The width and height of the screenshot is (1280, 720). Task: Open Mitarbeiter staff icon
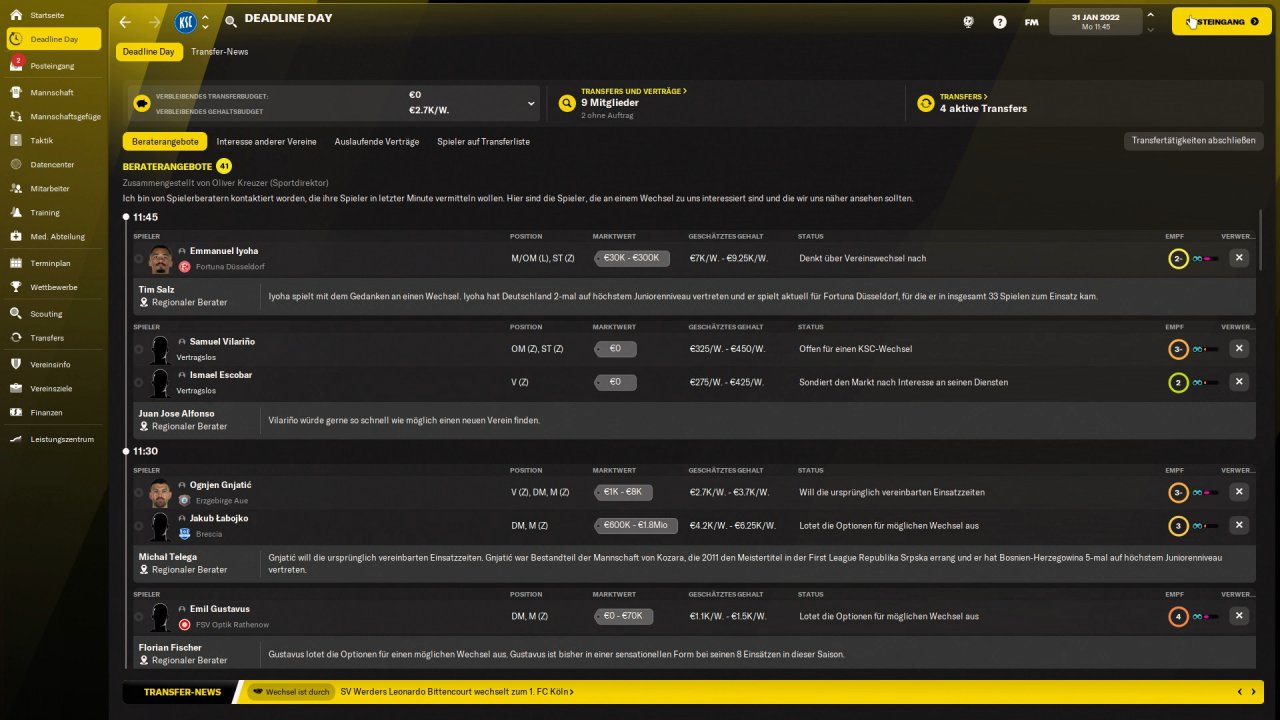pyautogui.click(x=16, y=188)
